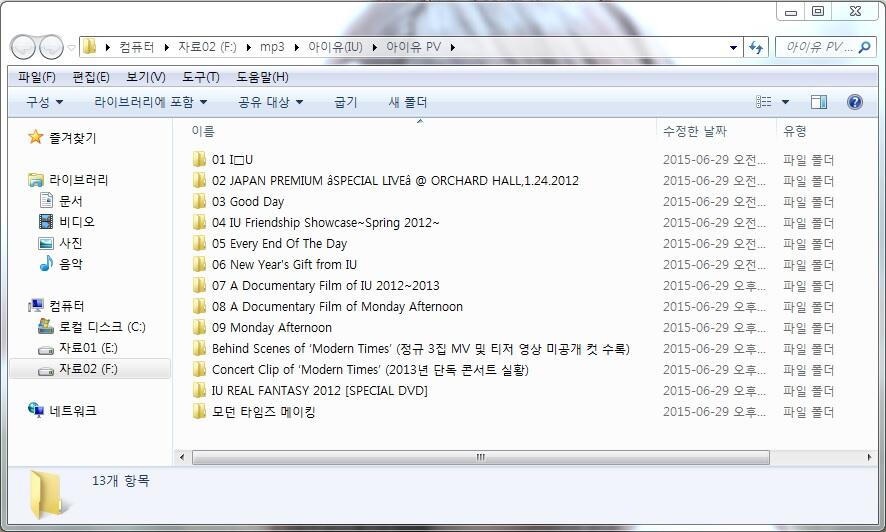Click the blue help question icon
886x532 pixels.
click(855, 102)
